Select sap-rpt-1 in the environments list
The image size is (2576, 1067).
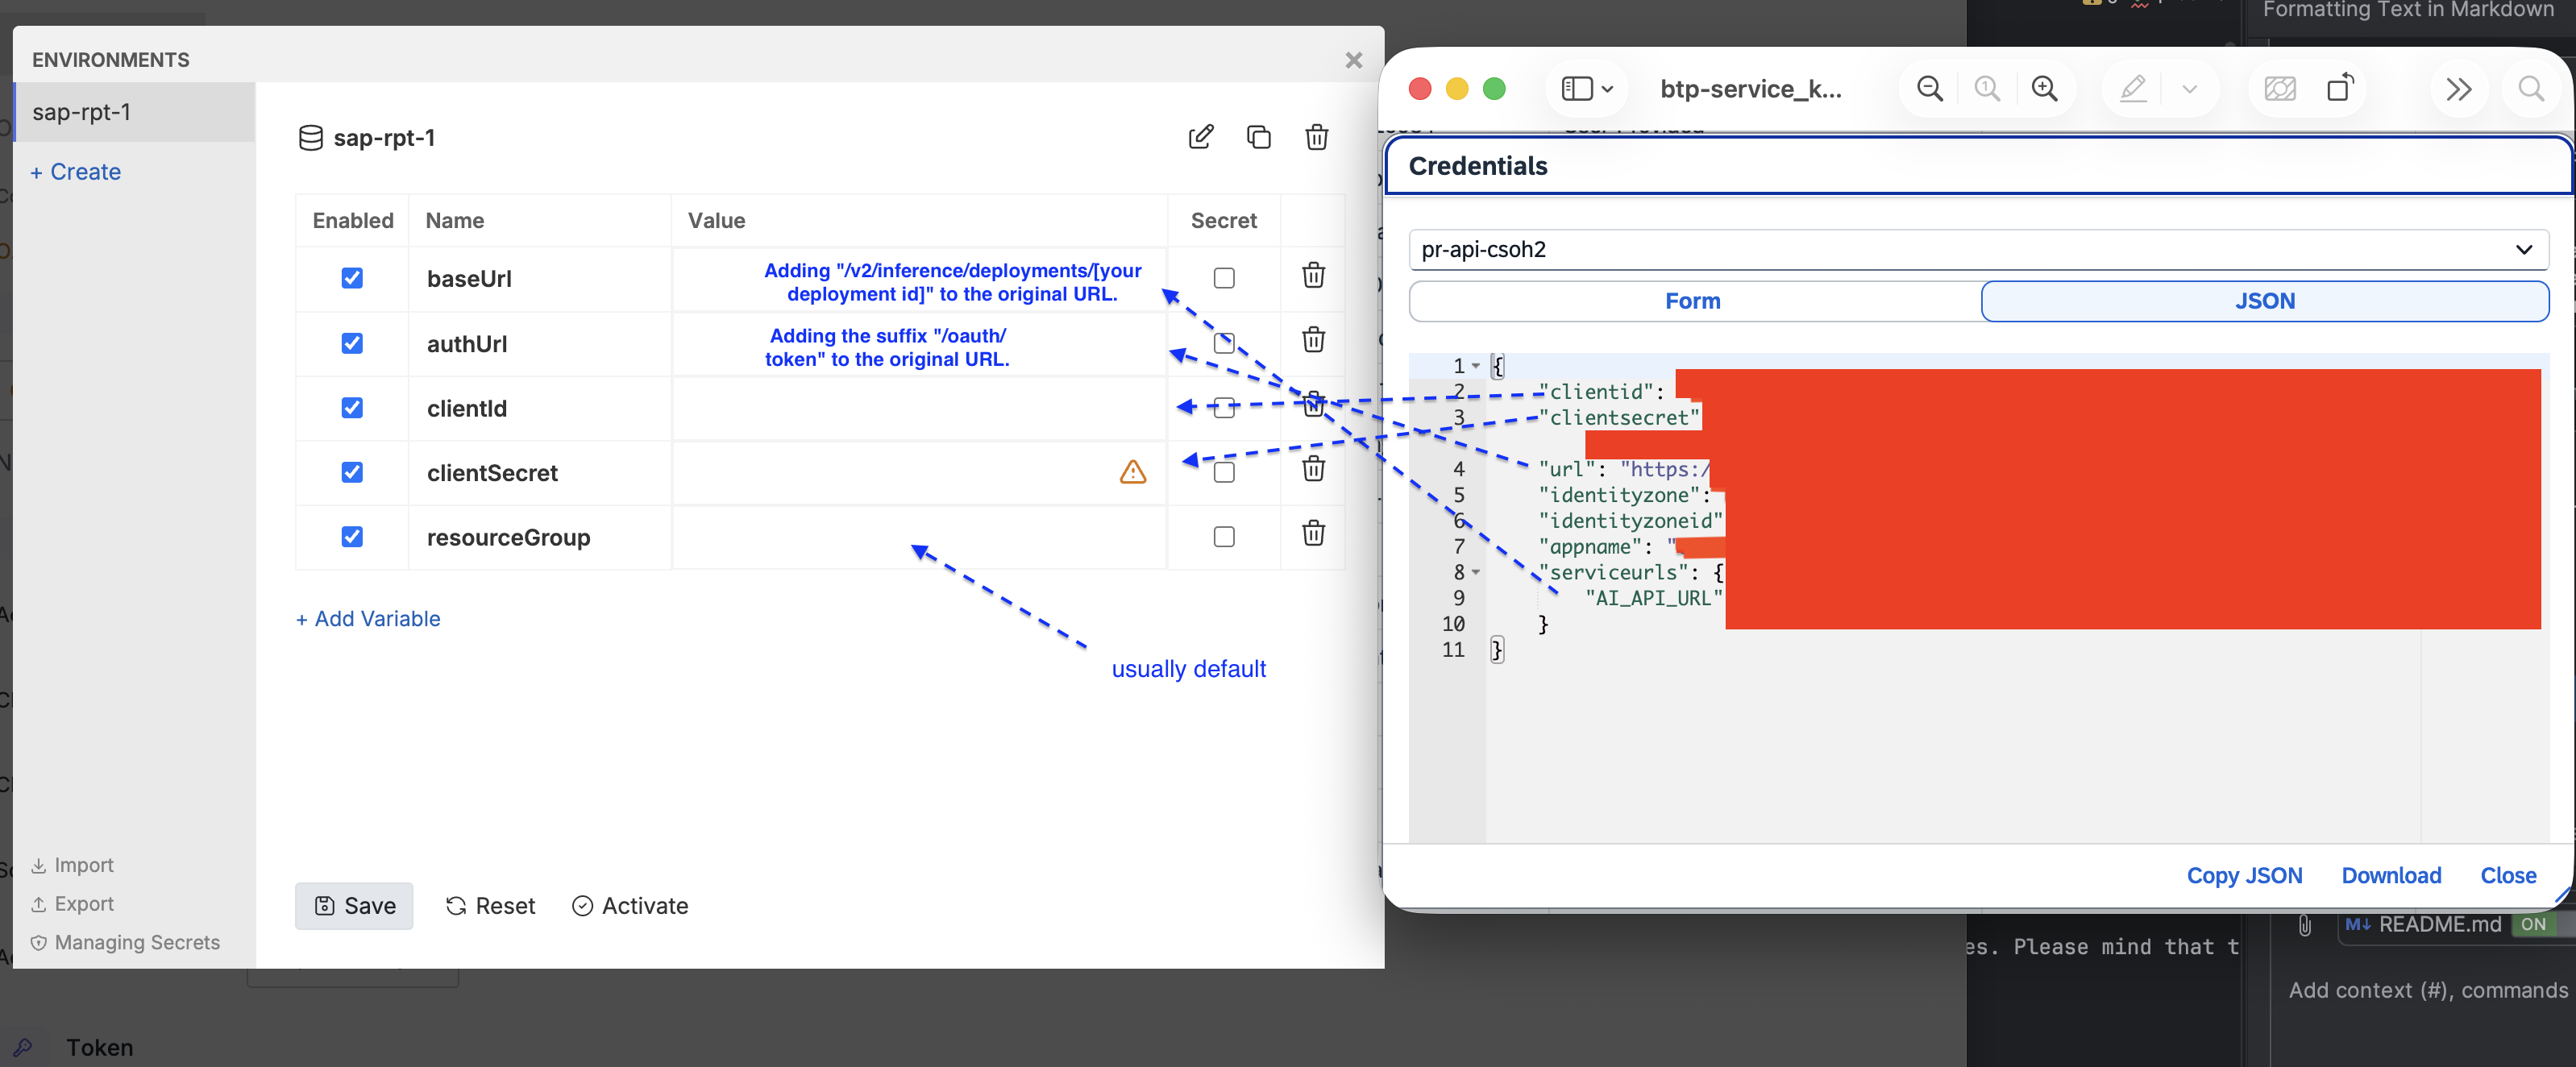pos(135,112)
